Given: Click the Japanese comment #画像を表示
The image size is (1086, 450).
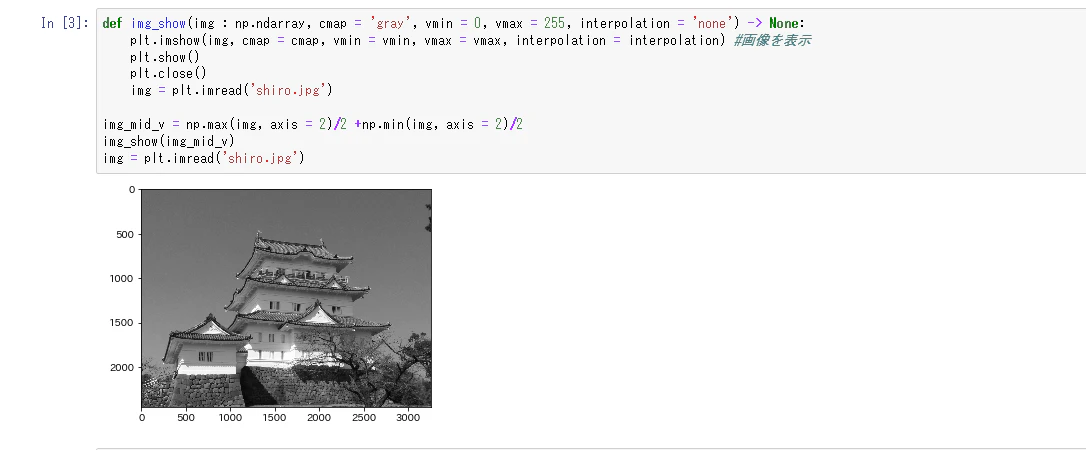Looking at the screenshot, I should (x=772, y=40).
